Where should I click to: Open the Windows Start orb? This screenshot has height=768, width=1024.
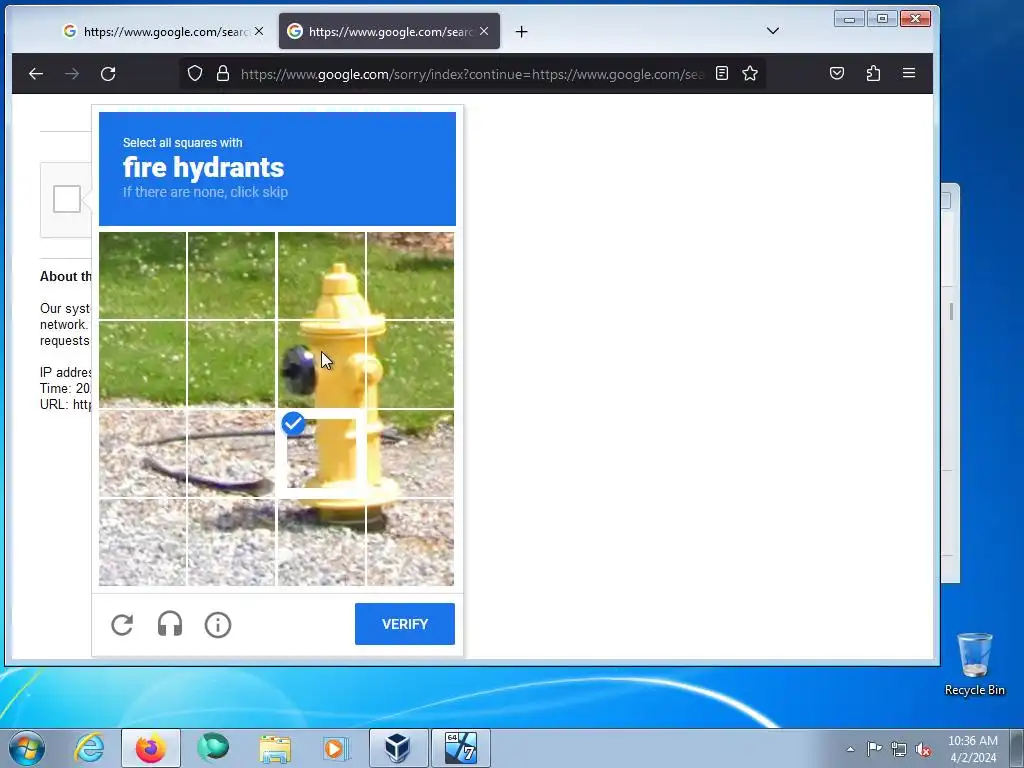(27, 748)
